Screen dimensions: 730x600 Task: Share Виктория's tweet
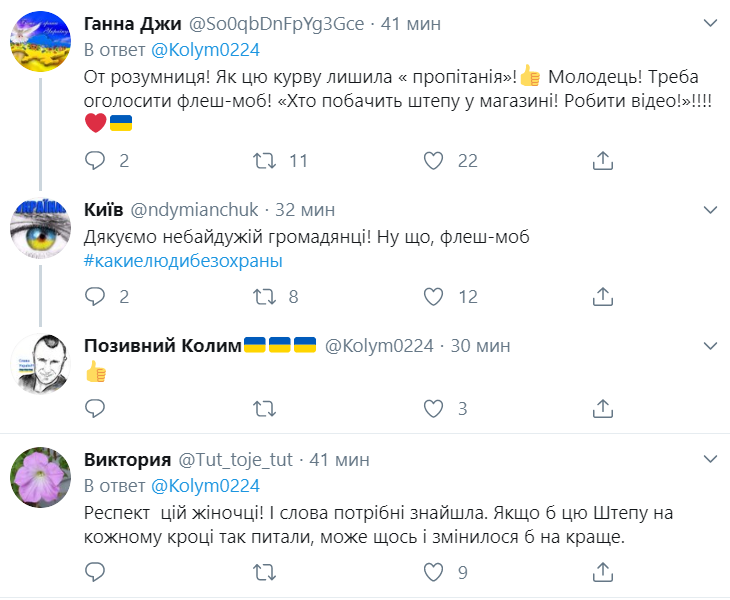(x=603, y=572)
